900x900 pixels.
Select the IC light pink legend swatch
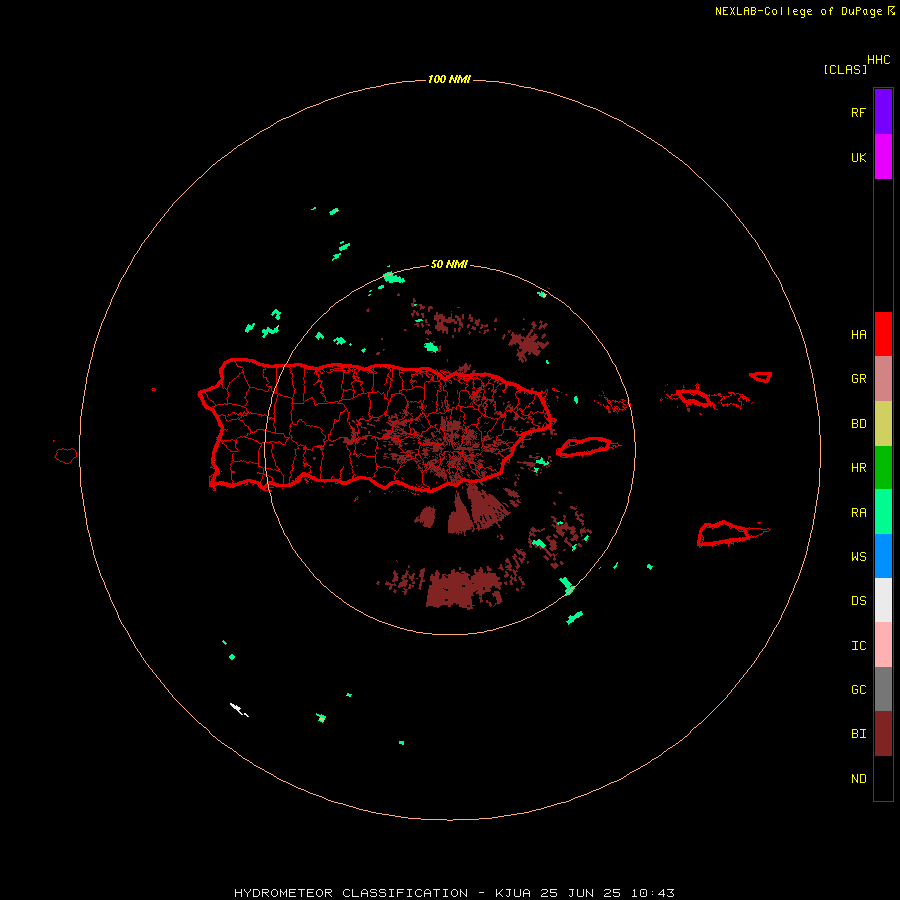(883, 645)
